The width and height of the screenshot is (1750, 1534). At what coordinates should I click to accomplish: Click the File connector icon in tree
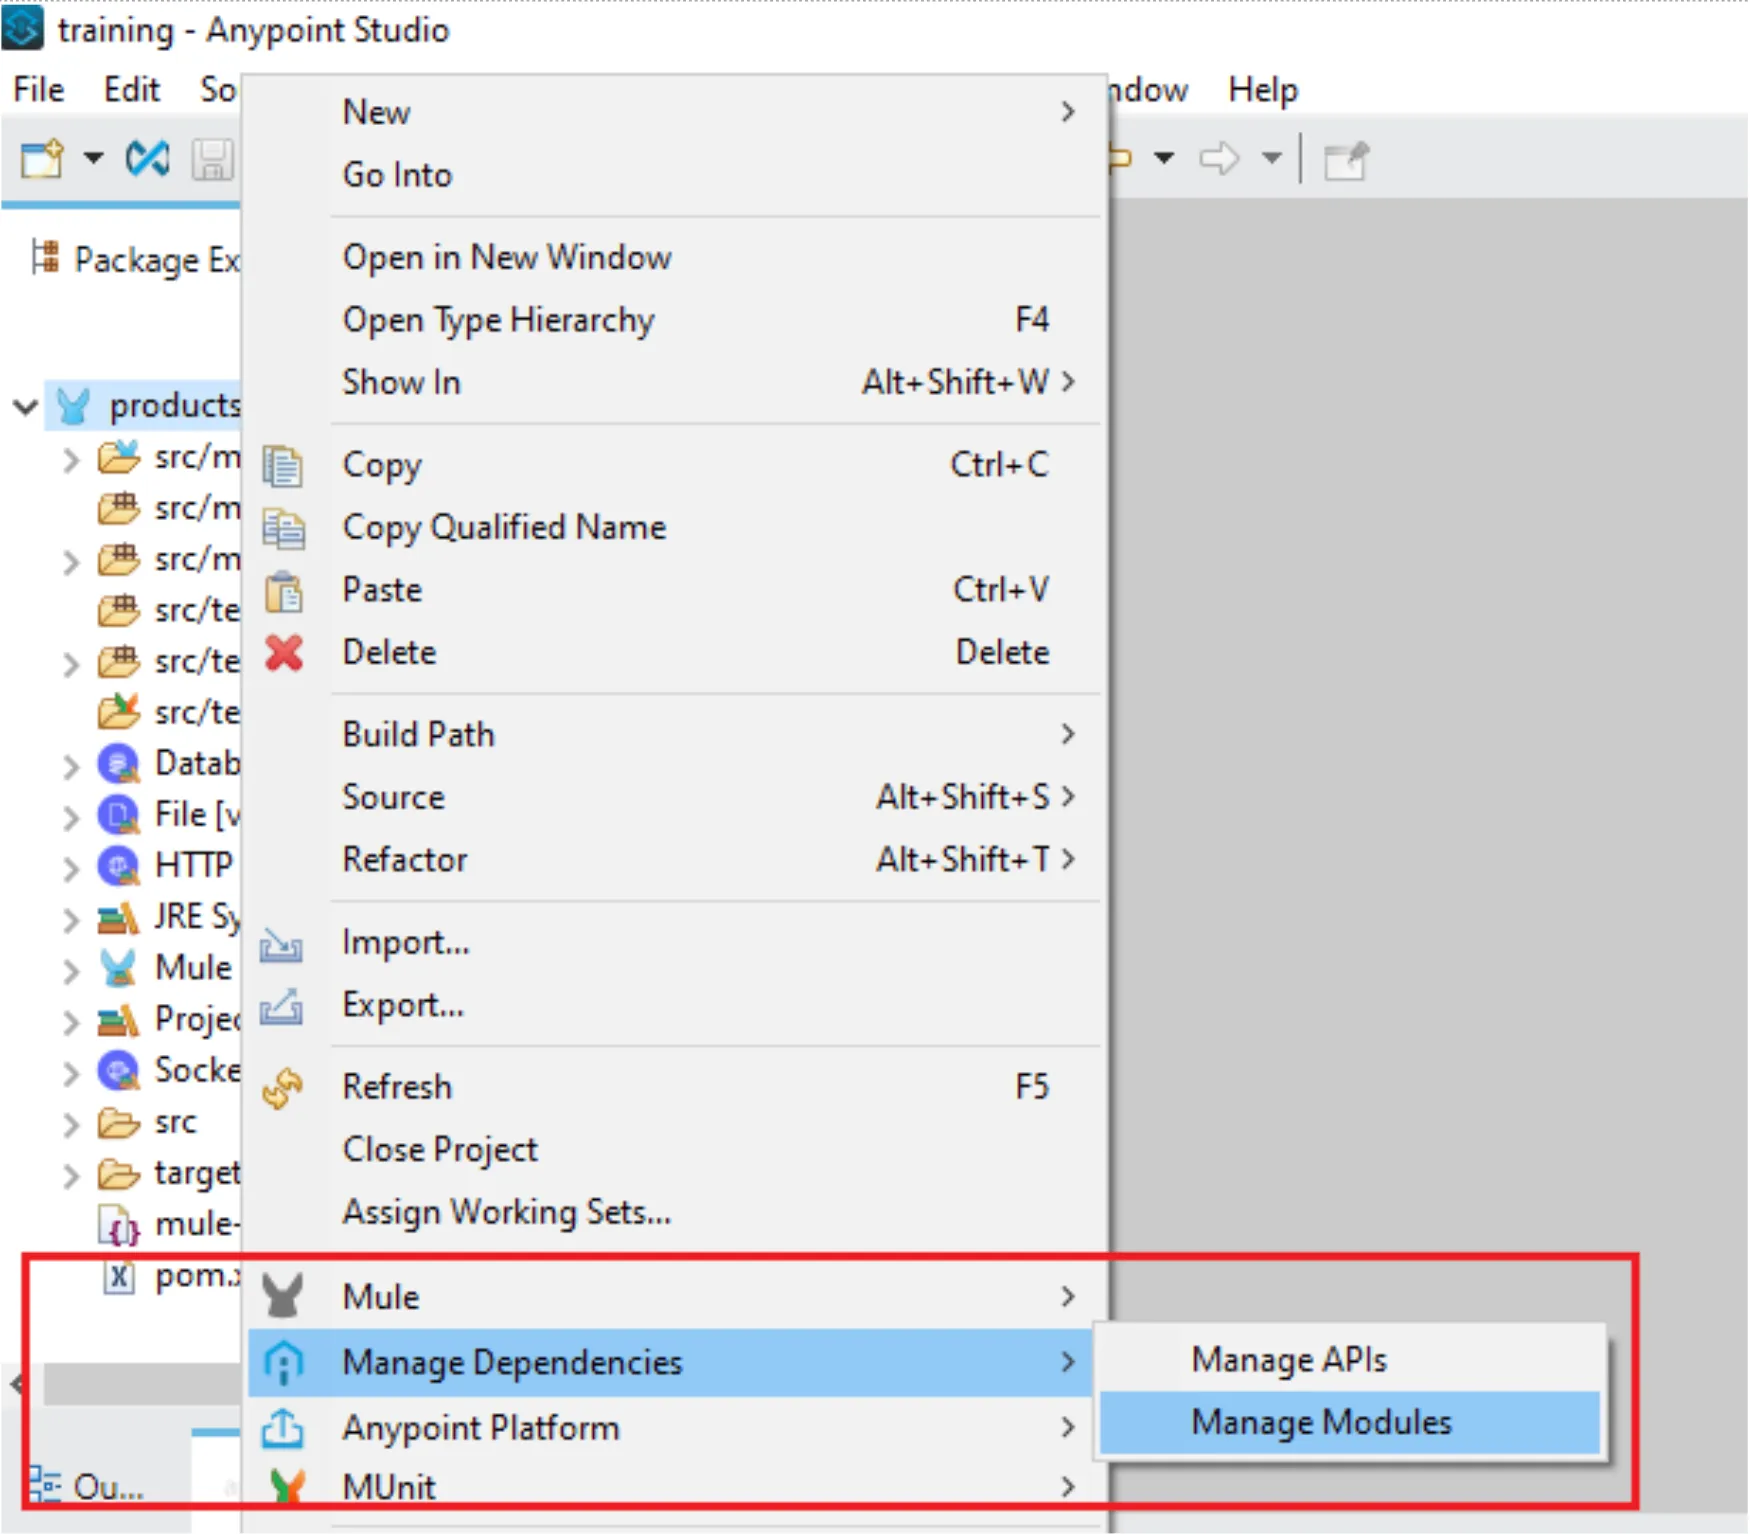(x=119, y=815)
